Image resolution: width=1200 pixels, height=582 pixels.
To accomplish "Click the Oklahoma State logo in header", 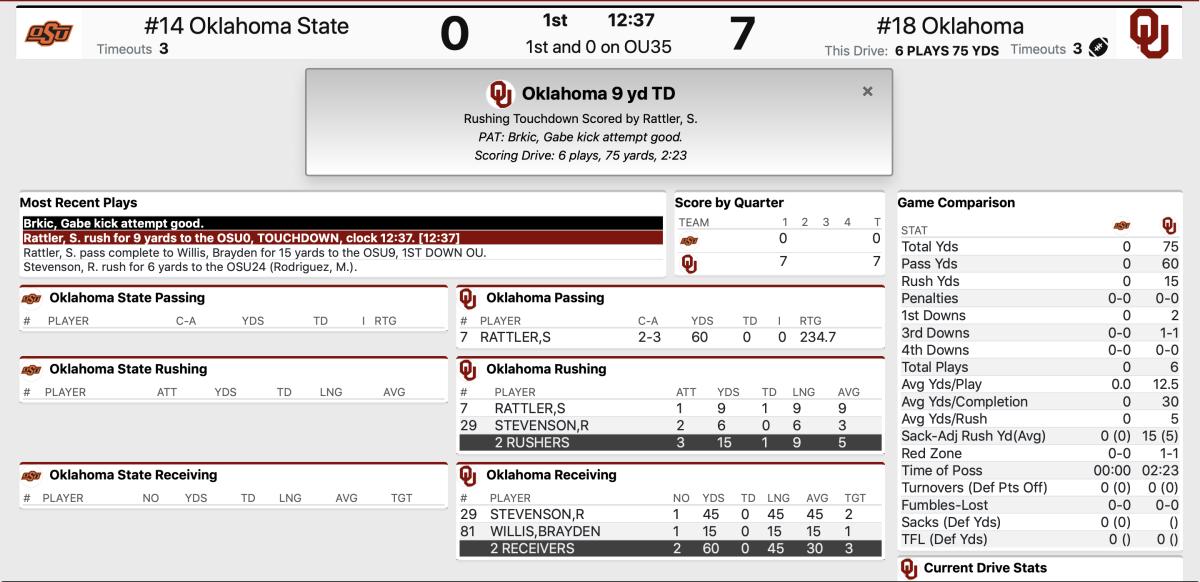I will click(49, 33).
